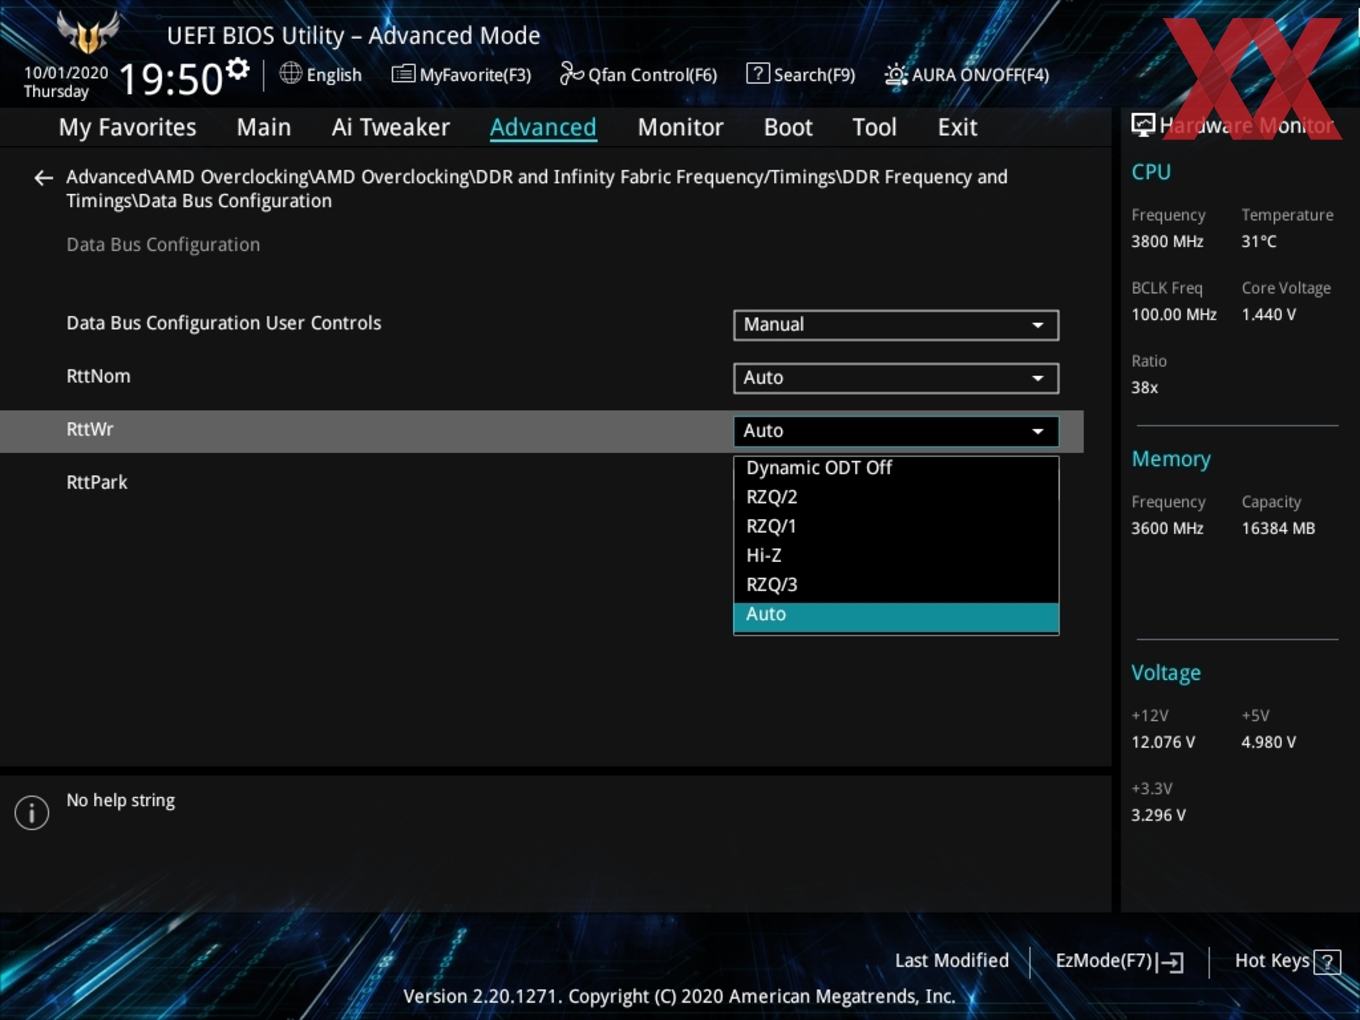Click memory frequency 3600 MHz
The image size is (1360, 1020).
1167,529
